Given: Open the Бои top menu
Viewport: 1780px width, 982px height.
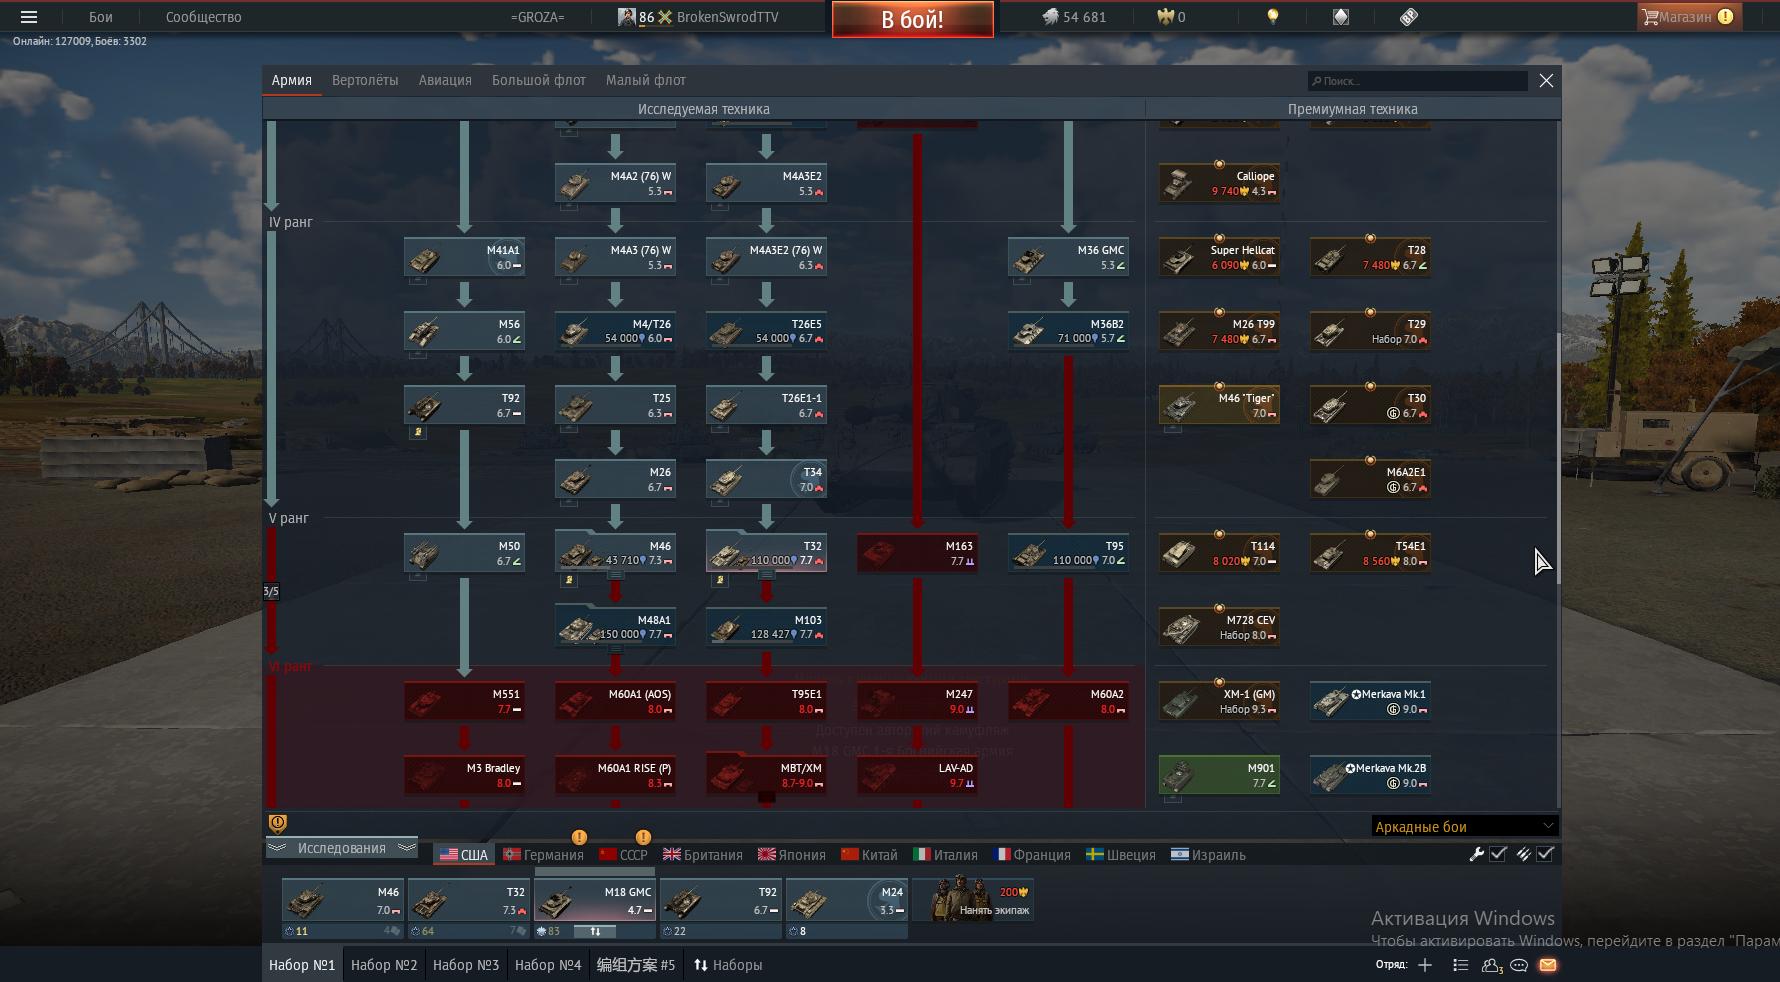Looking at the screenshot, I should [101, 17].
